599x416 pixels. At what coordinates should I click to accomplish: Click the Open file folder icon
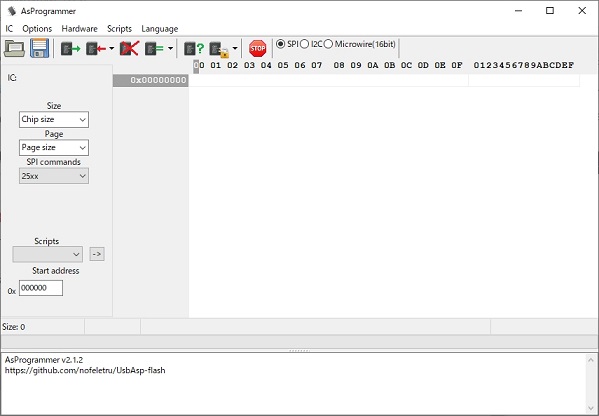click(x=15, y=49)
